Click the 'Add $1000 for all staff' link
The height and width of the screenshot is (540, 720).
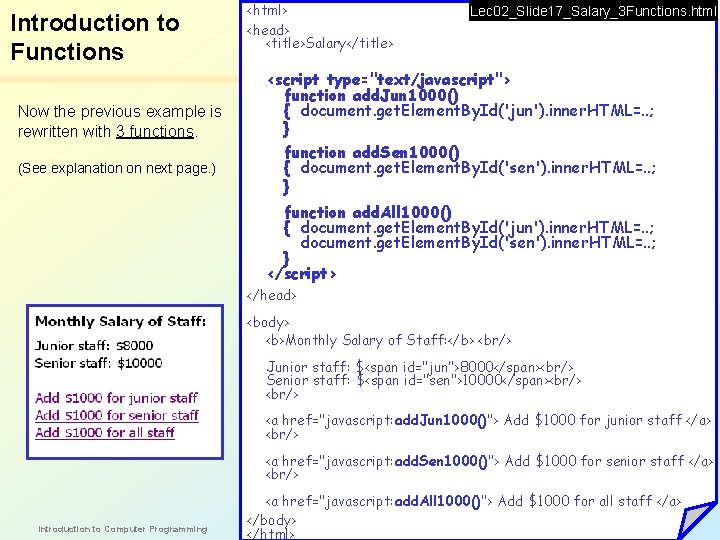105,433
